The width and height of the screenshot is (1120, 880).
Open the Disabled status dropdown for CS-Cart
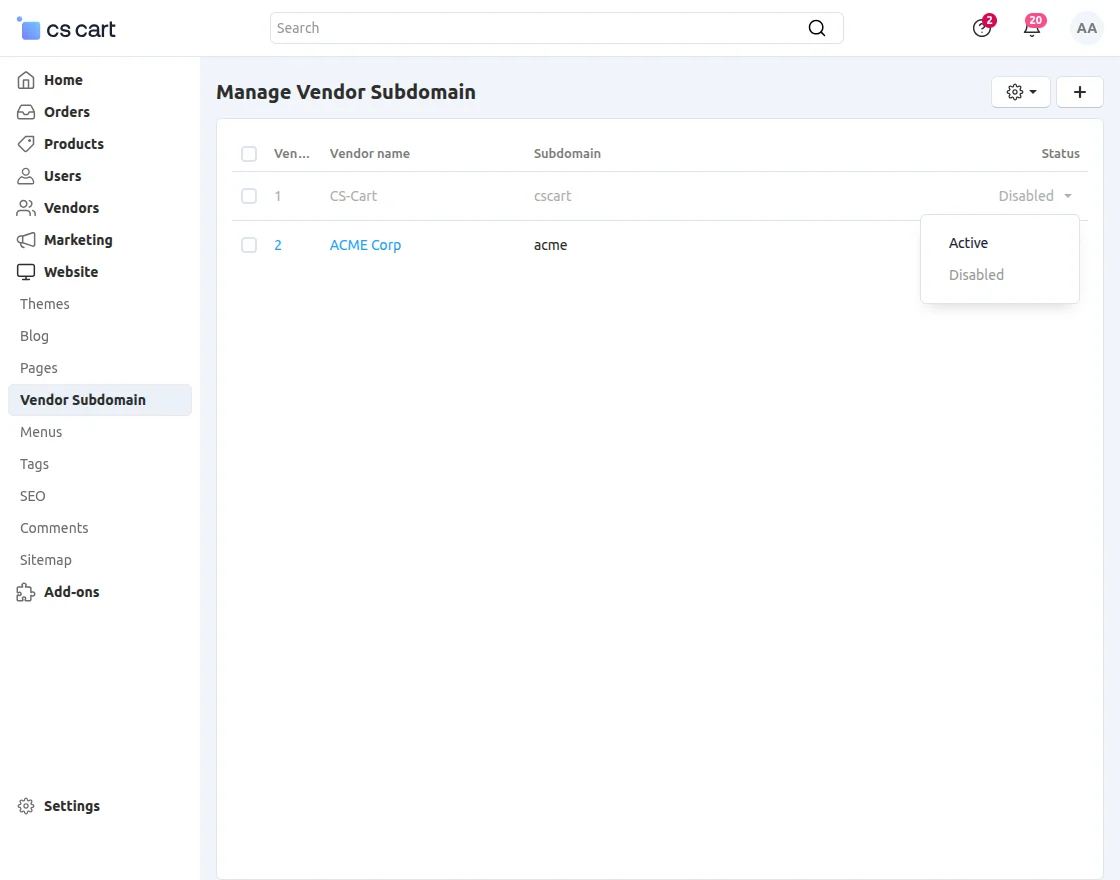tap(1034, 196)
